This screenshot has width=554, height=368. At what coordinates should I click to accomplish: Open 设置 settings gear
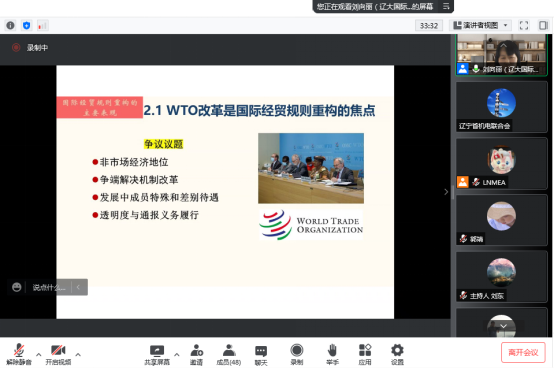pos(397,355)
